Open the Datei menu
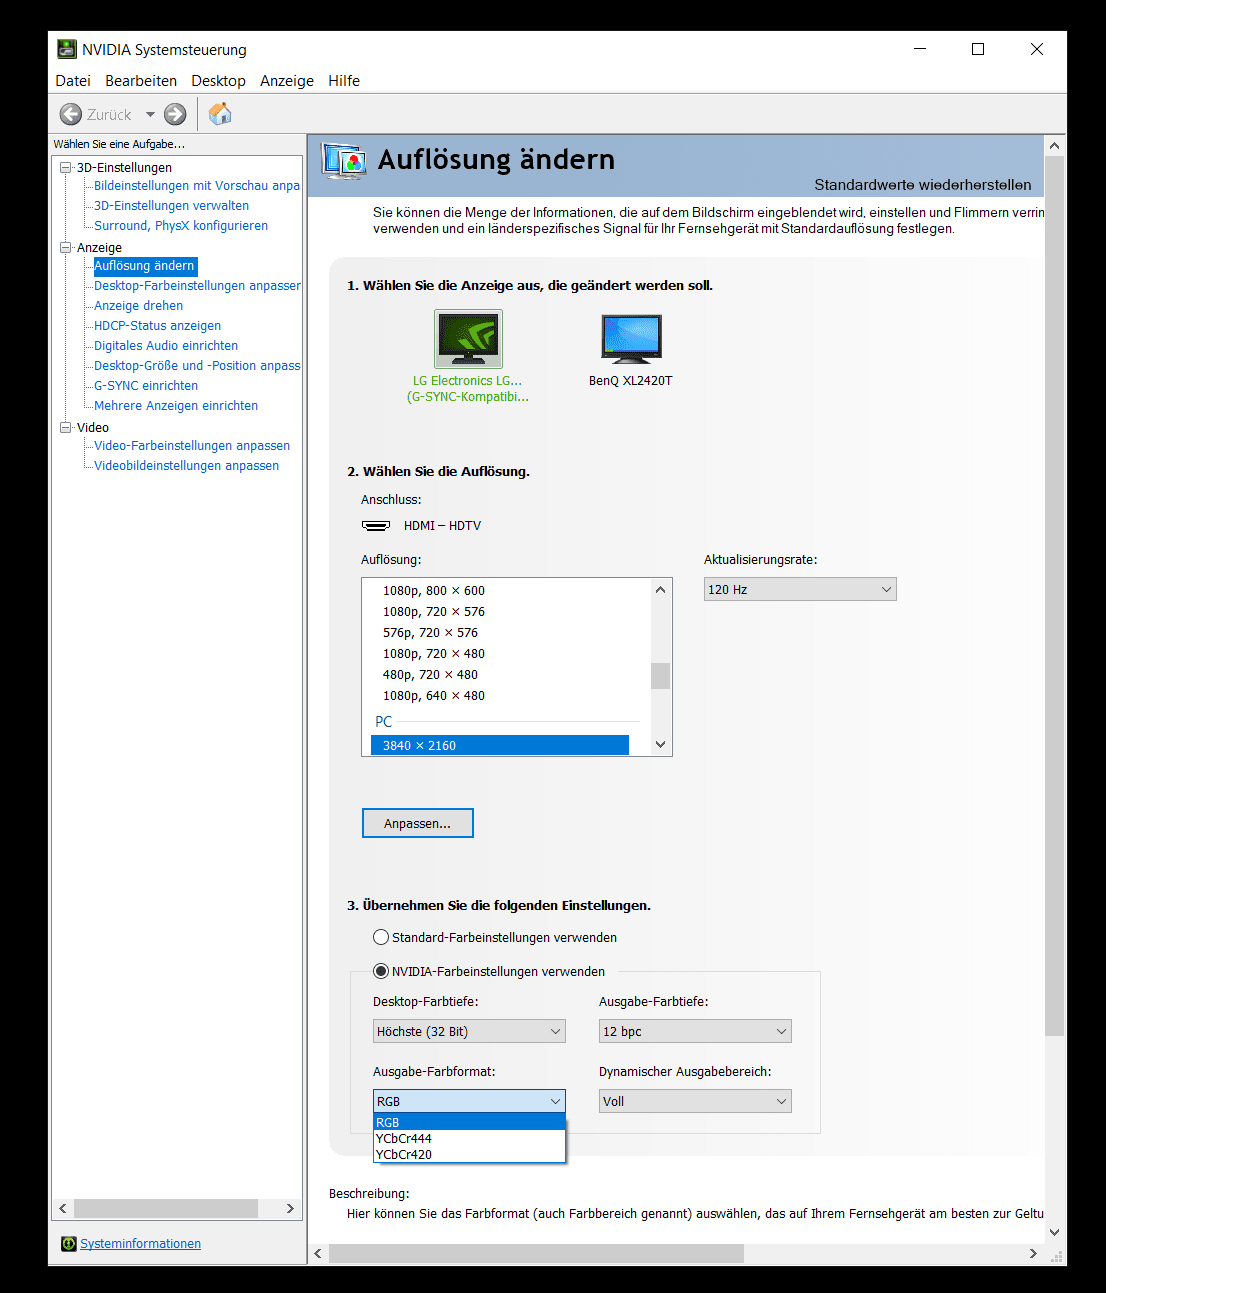 click(x=73, y=81)
